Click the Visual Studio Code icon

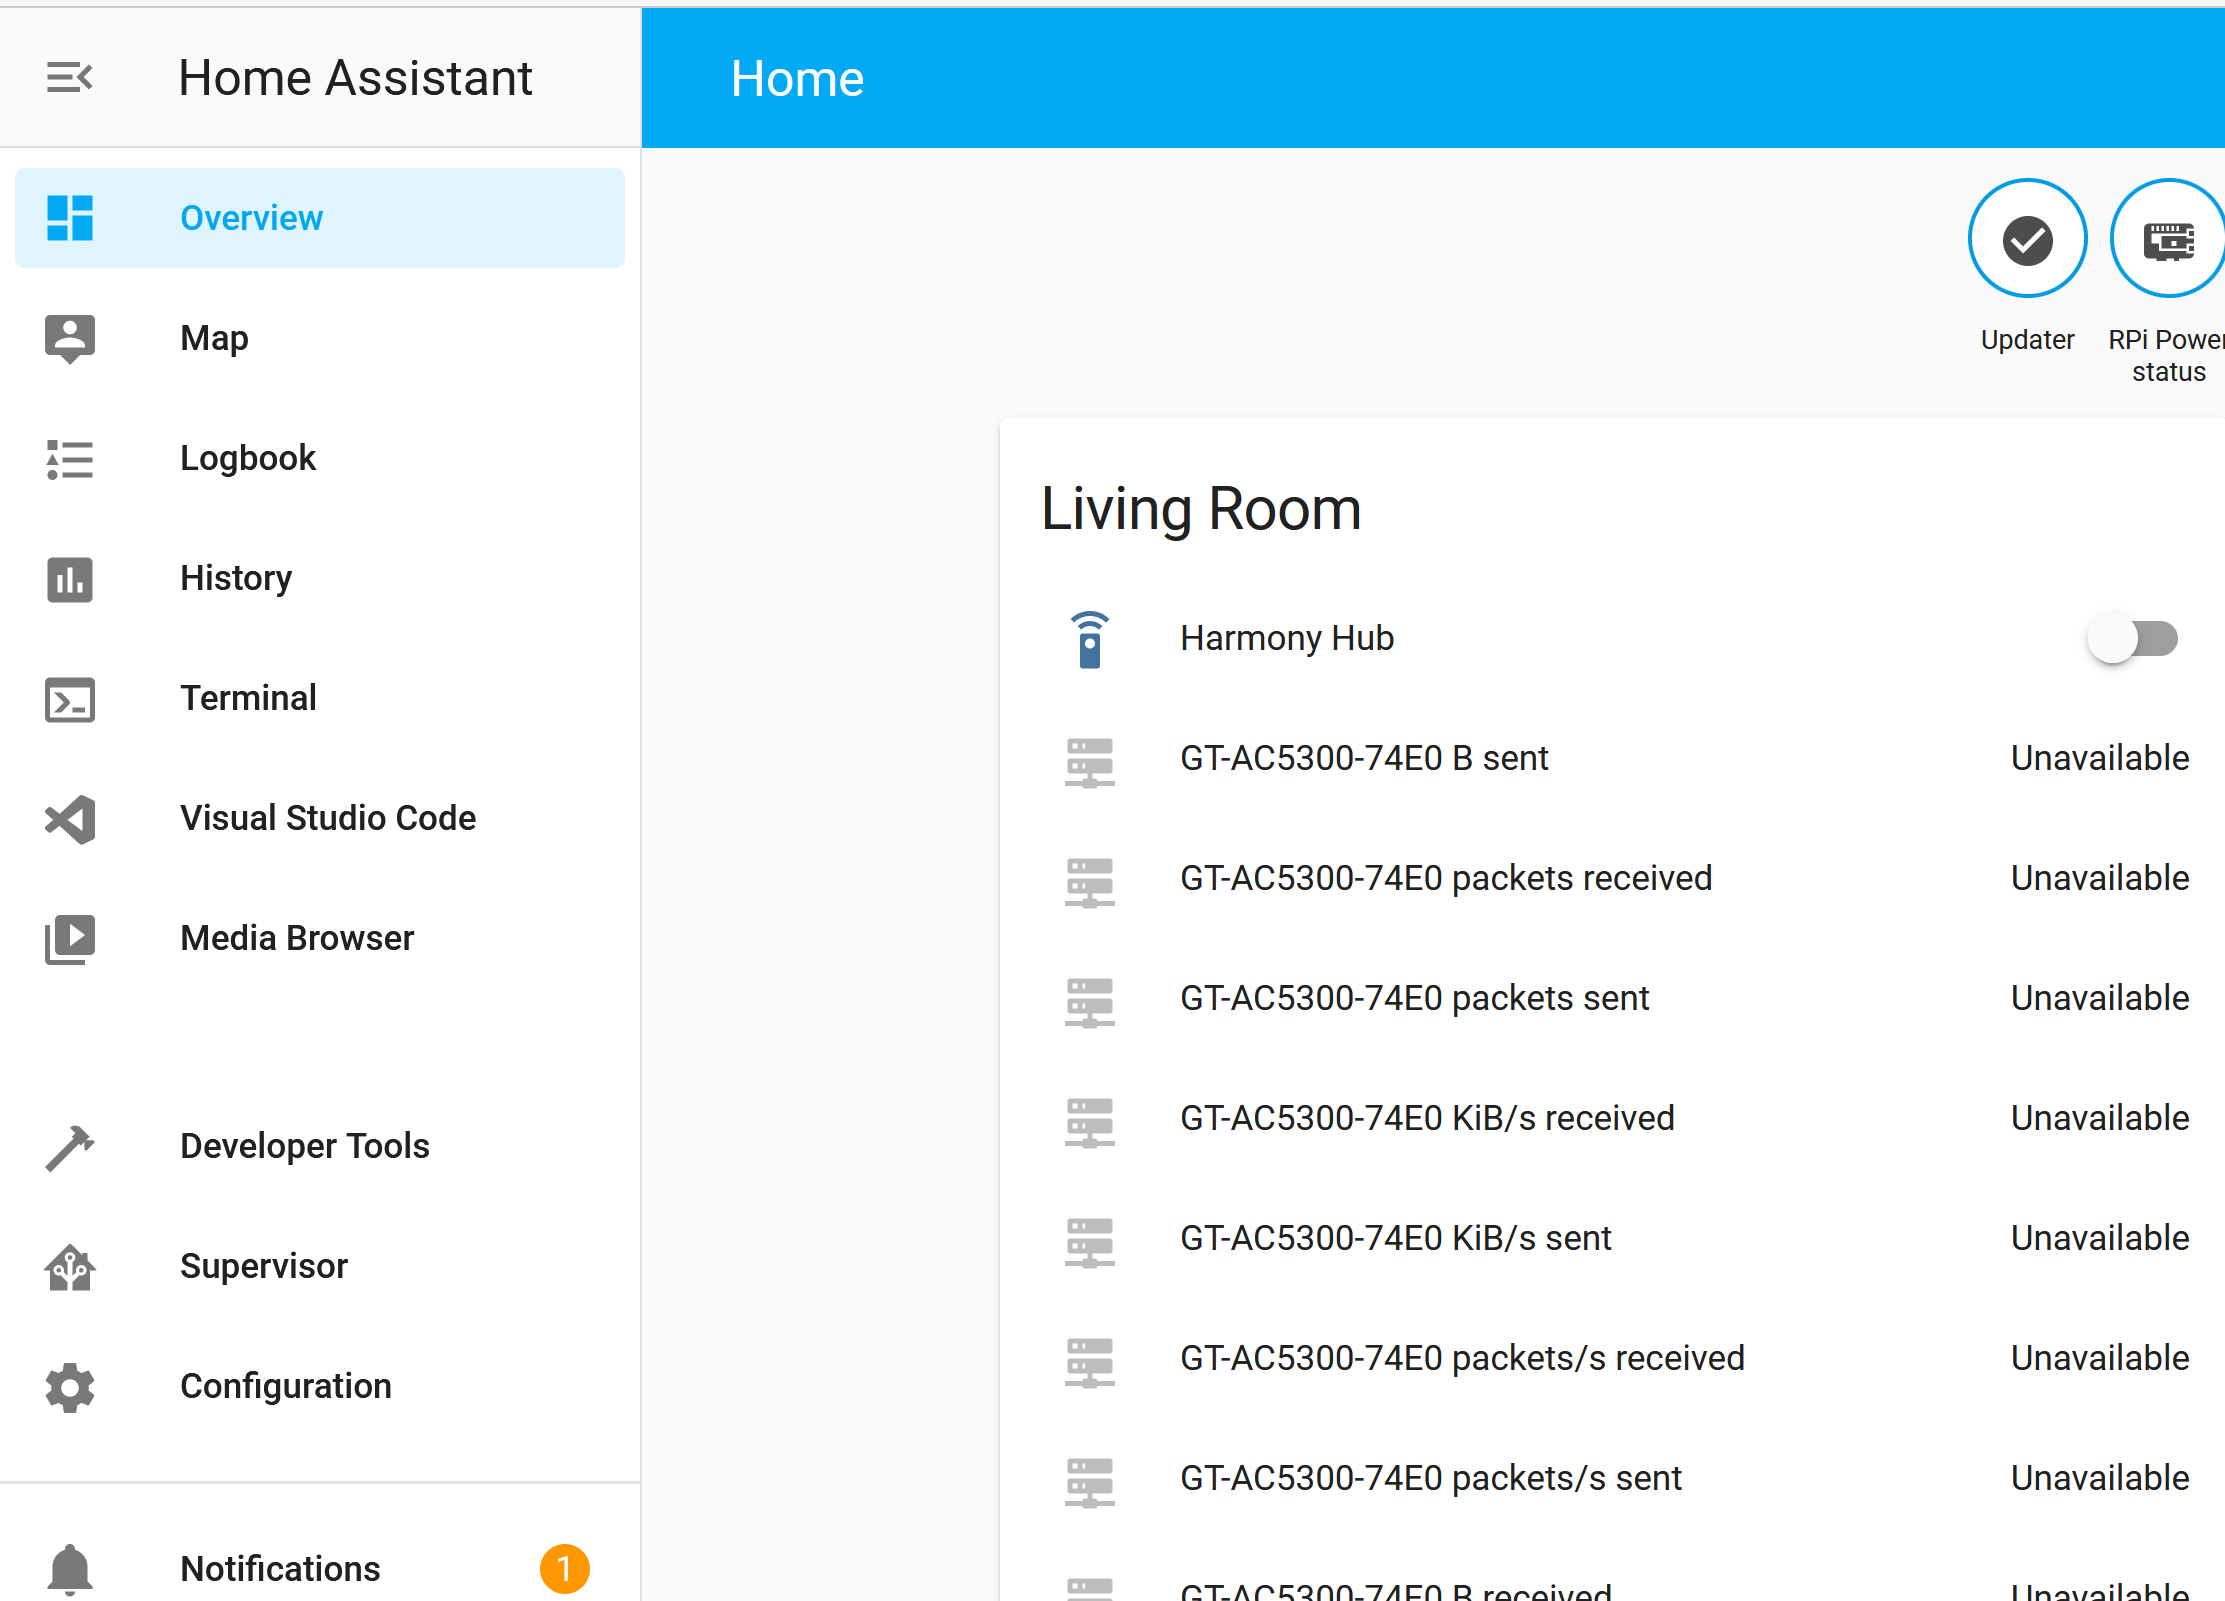70,819
